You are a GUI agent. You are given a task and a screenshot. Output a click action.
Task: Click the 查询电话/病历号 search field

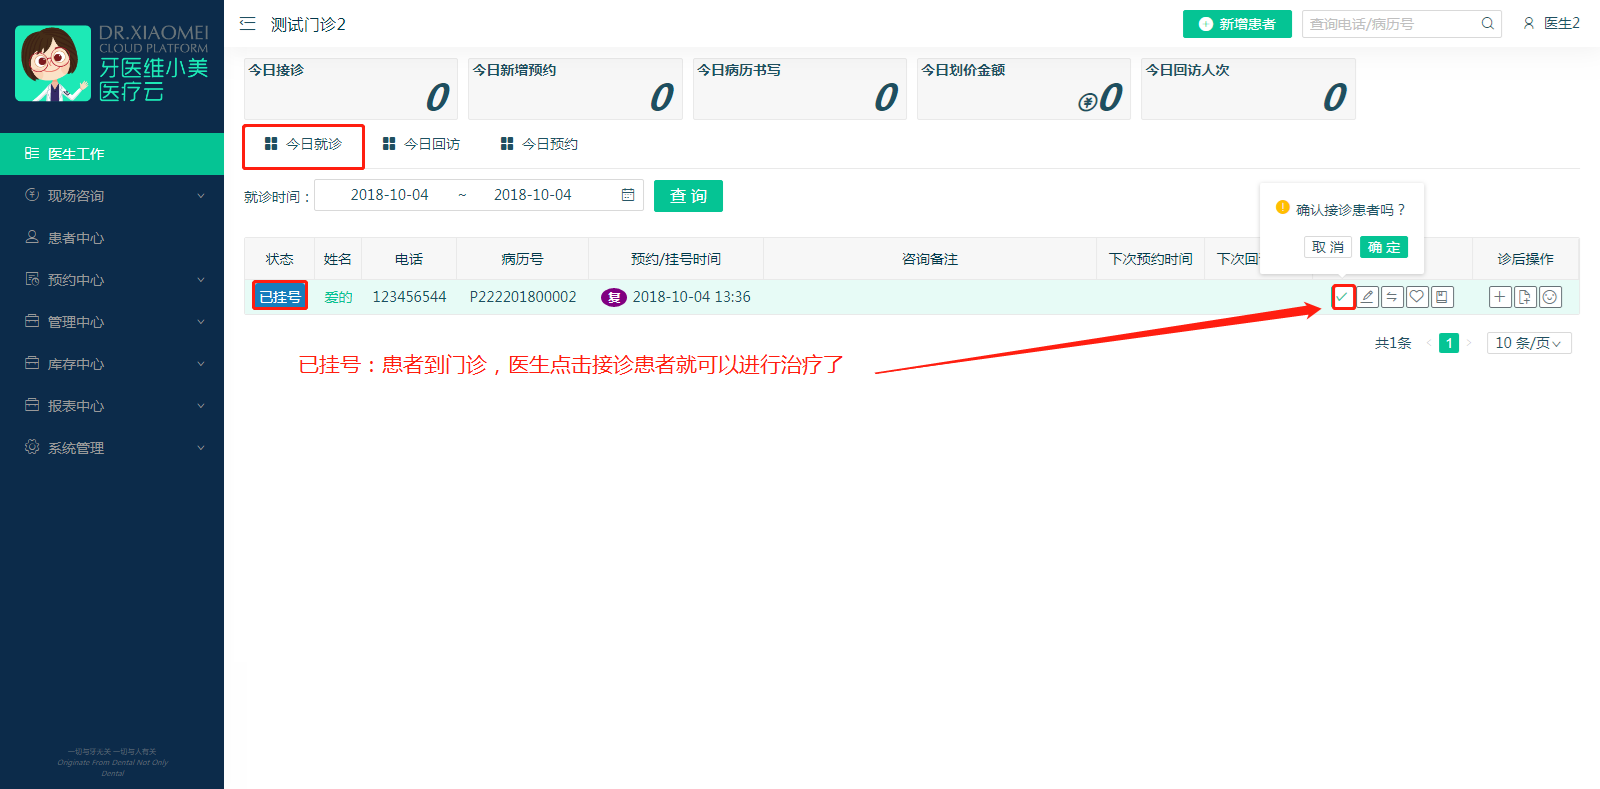click(x=1390, y=24)
